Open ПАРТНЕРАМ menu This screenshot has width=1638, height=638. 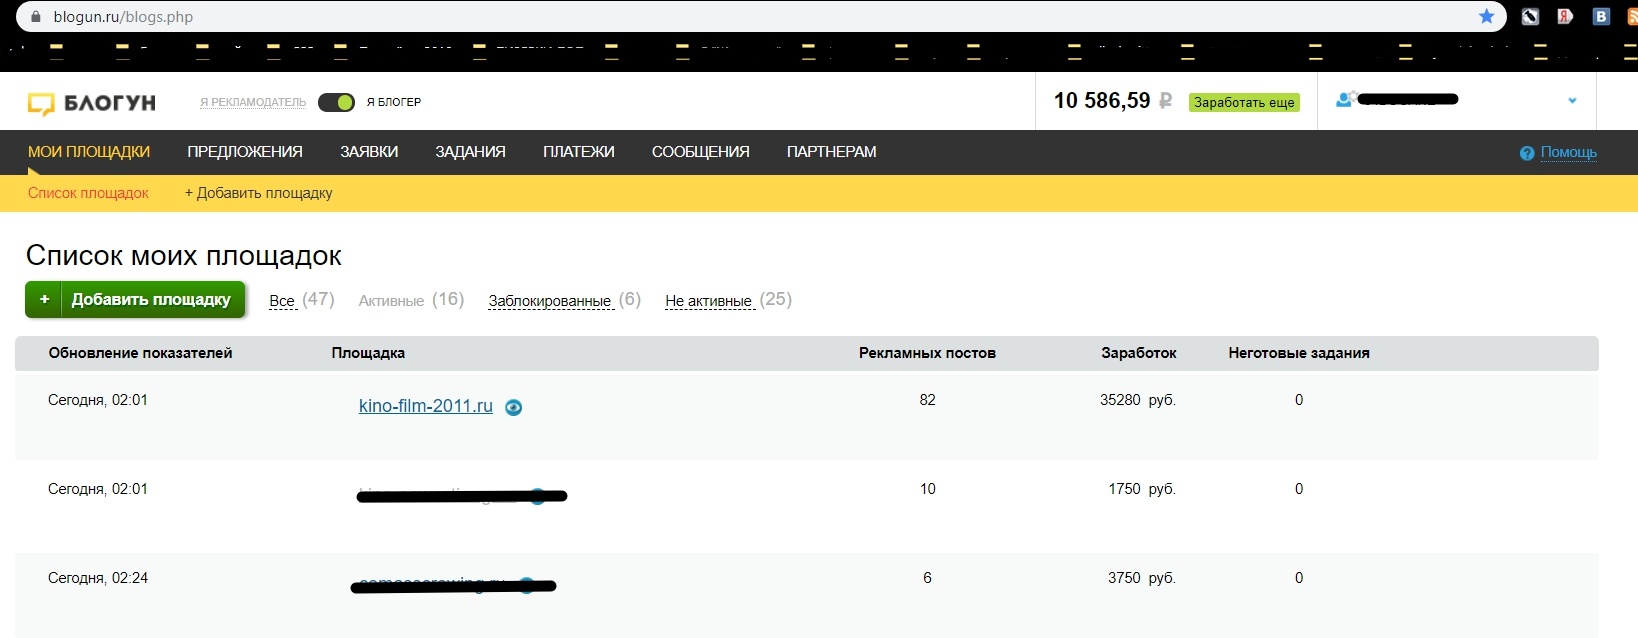[832, 152]
